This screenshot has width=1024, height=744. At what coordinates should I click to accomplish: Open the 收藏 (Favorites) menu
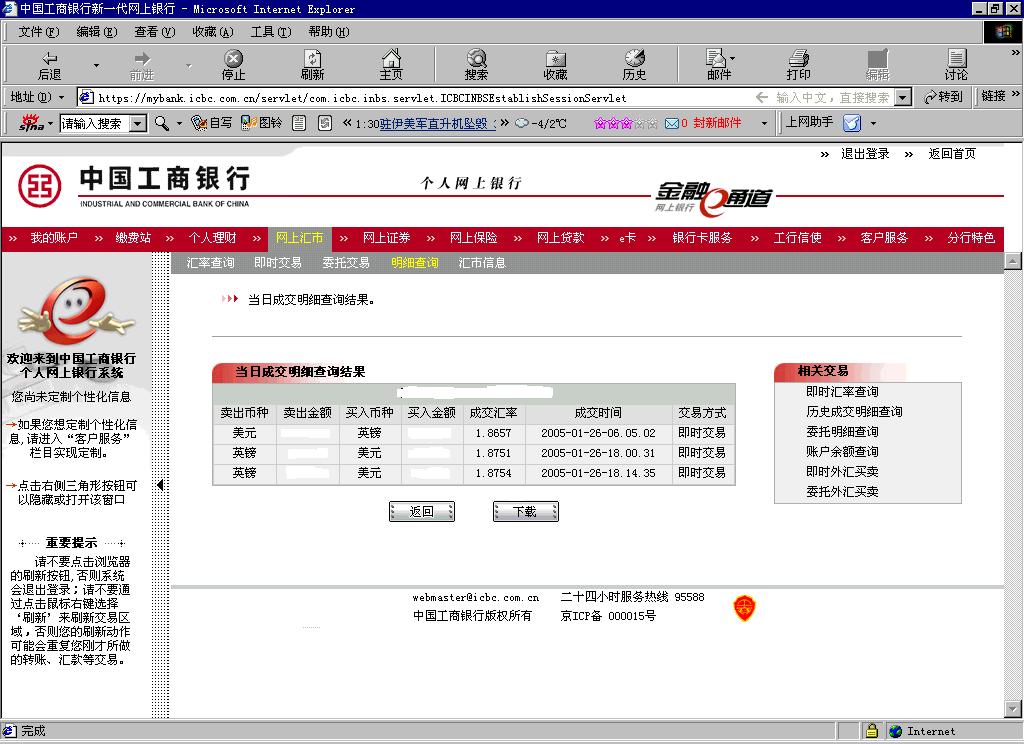point(213,31)
